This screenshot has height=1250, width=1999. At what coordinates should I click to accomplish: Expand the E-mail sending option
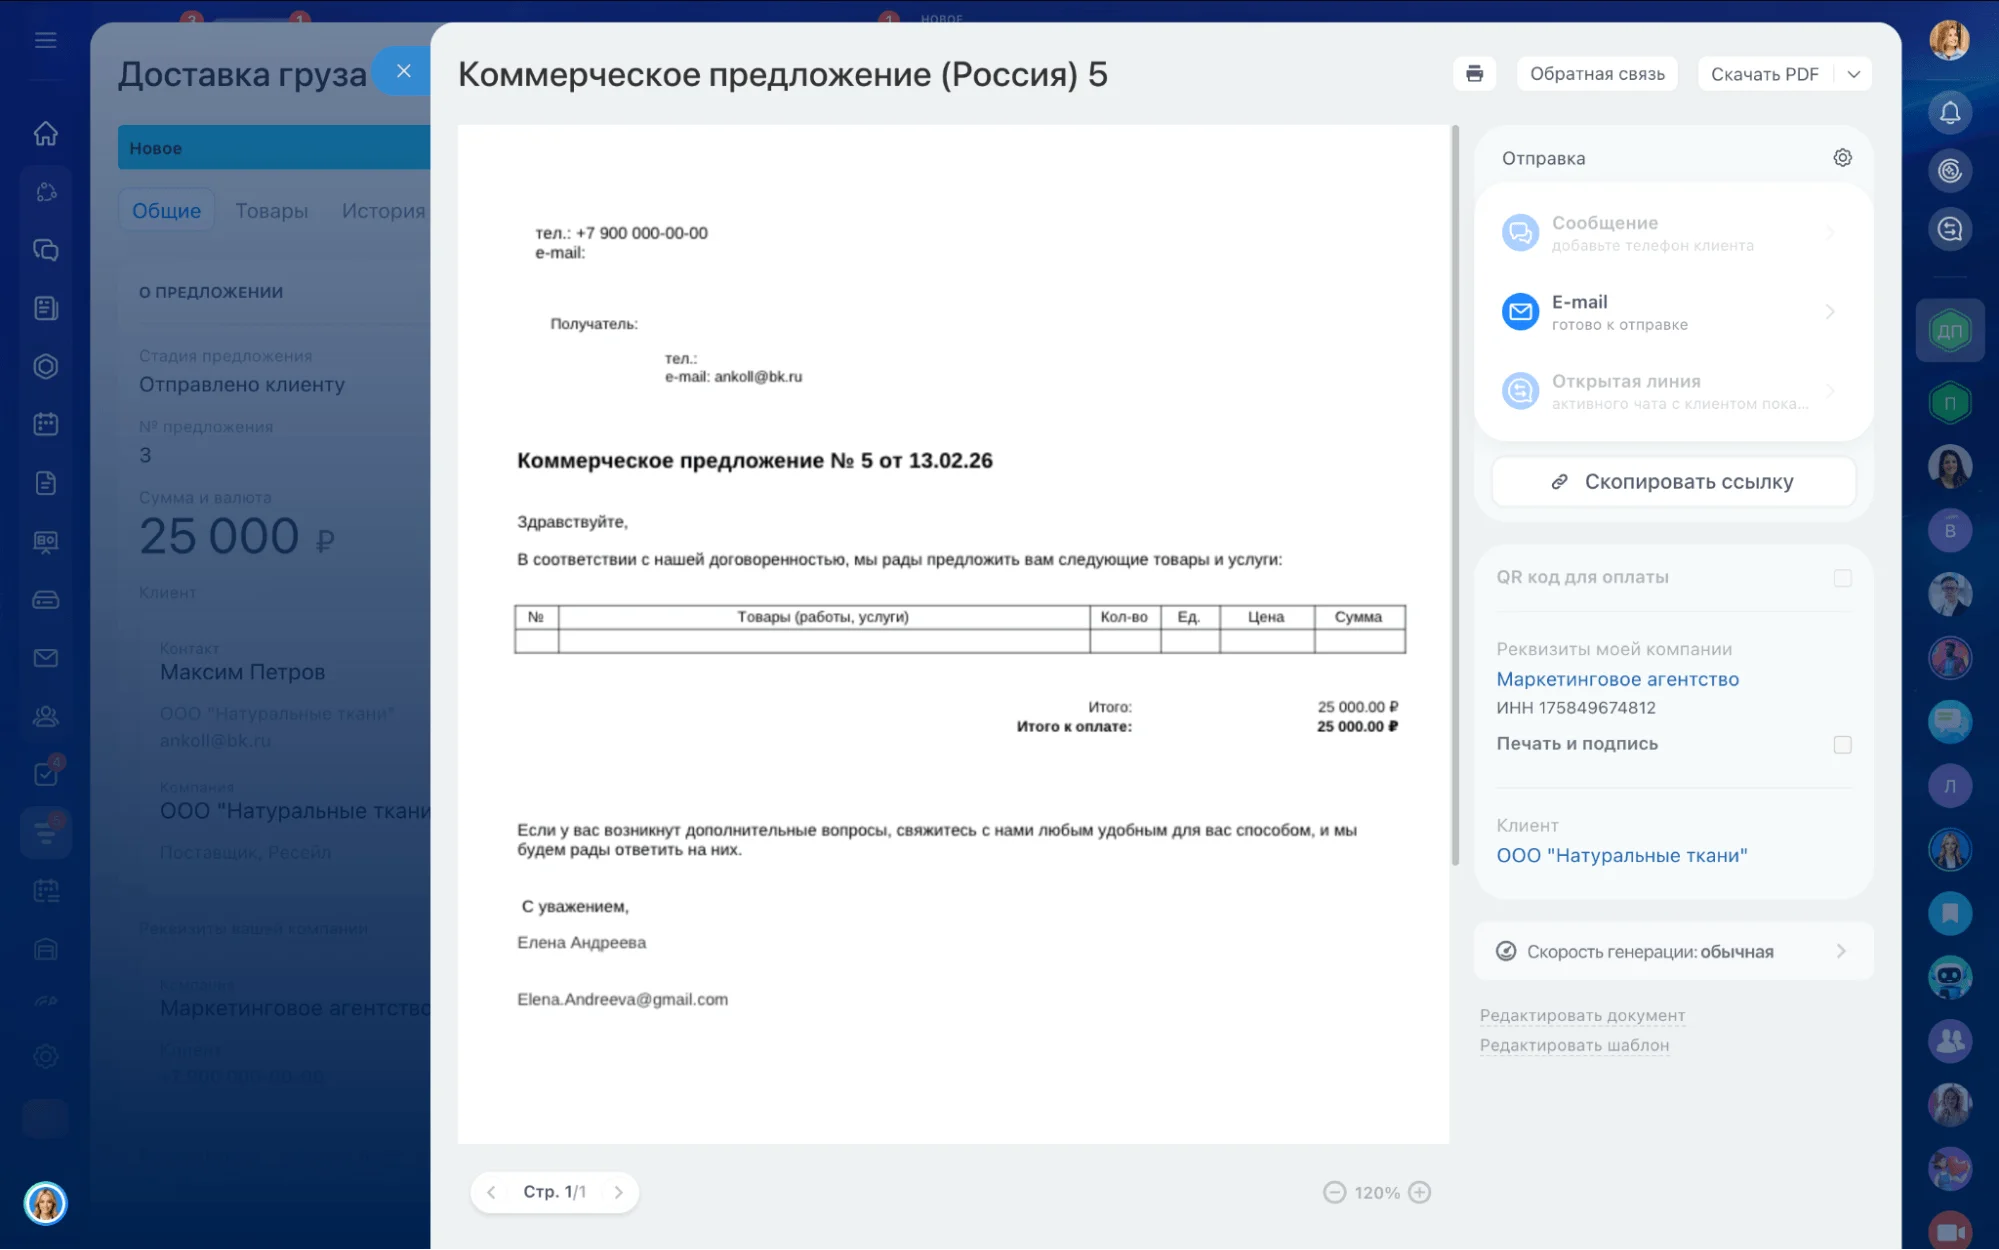(x=1673, y=312)
